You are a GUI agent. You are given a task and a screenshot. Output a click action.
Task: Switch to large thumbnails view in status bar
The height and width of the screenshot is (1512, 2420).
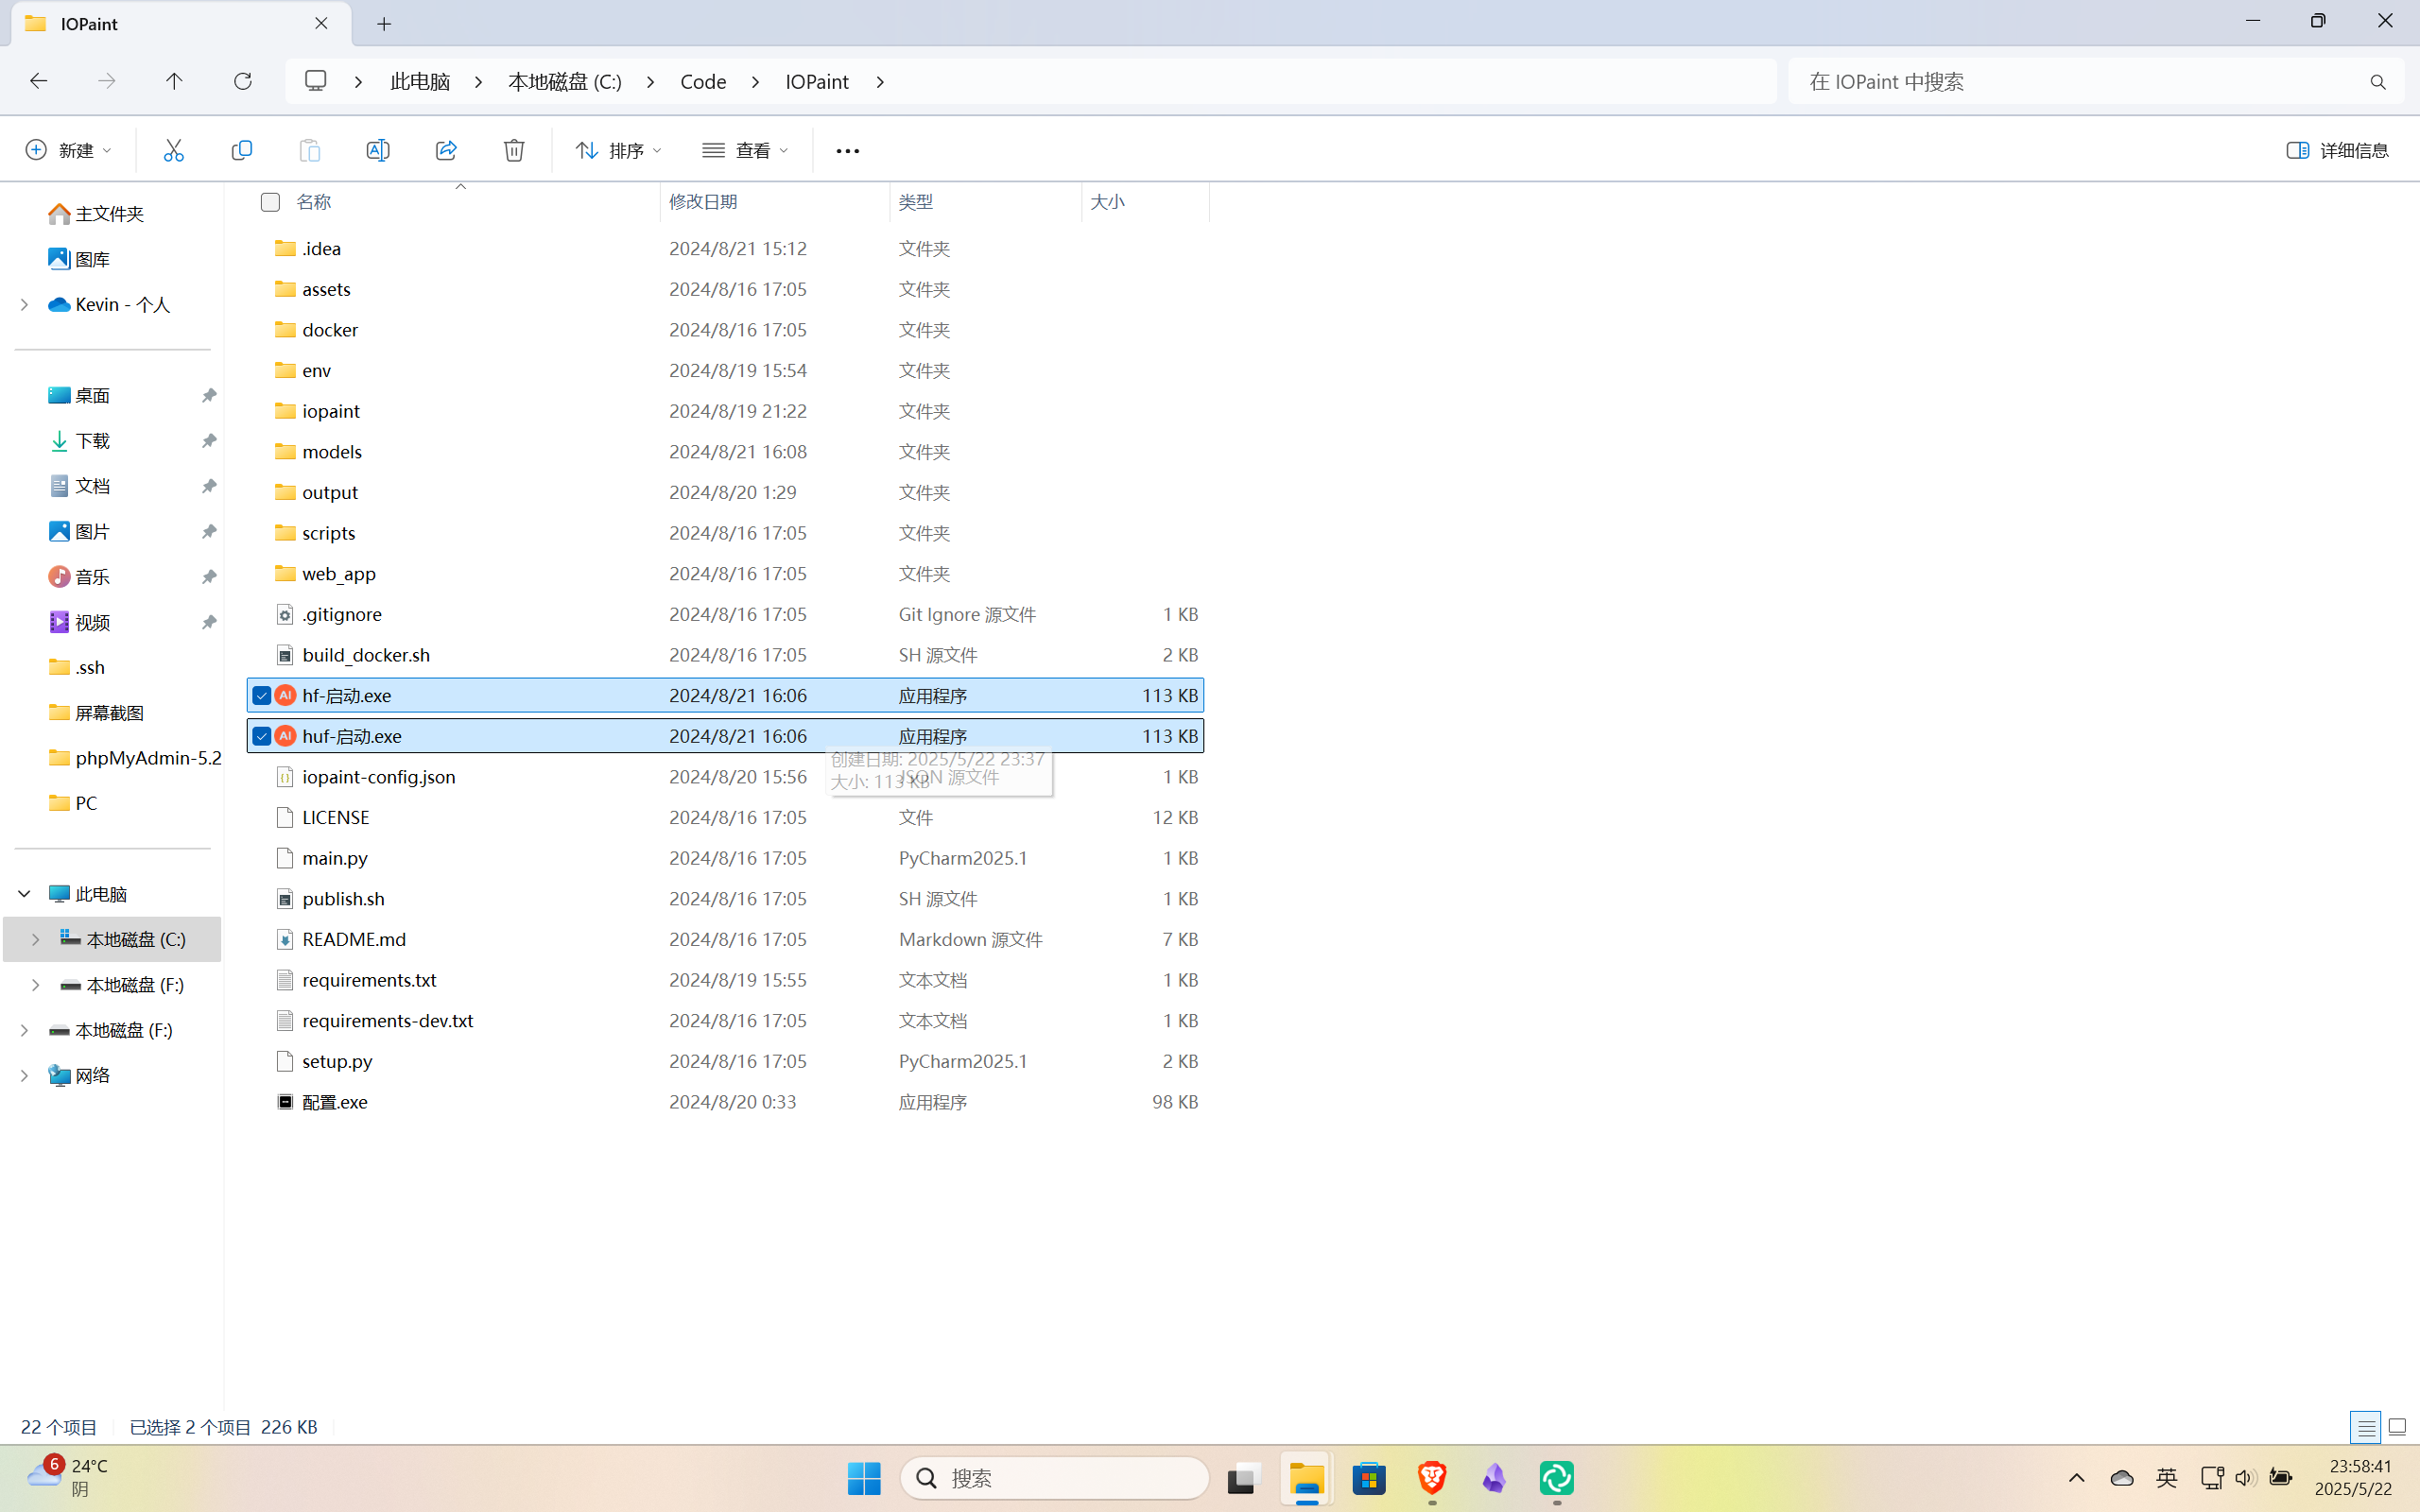[2397, 1427]
